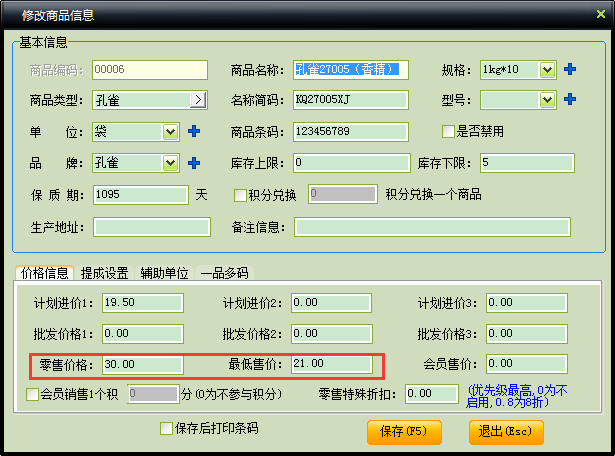The height and width of the screenshot is (456, 615).
Task: Expand the 规格 dropdown
Action: pyautogui.click(x=547, y=70)
